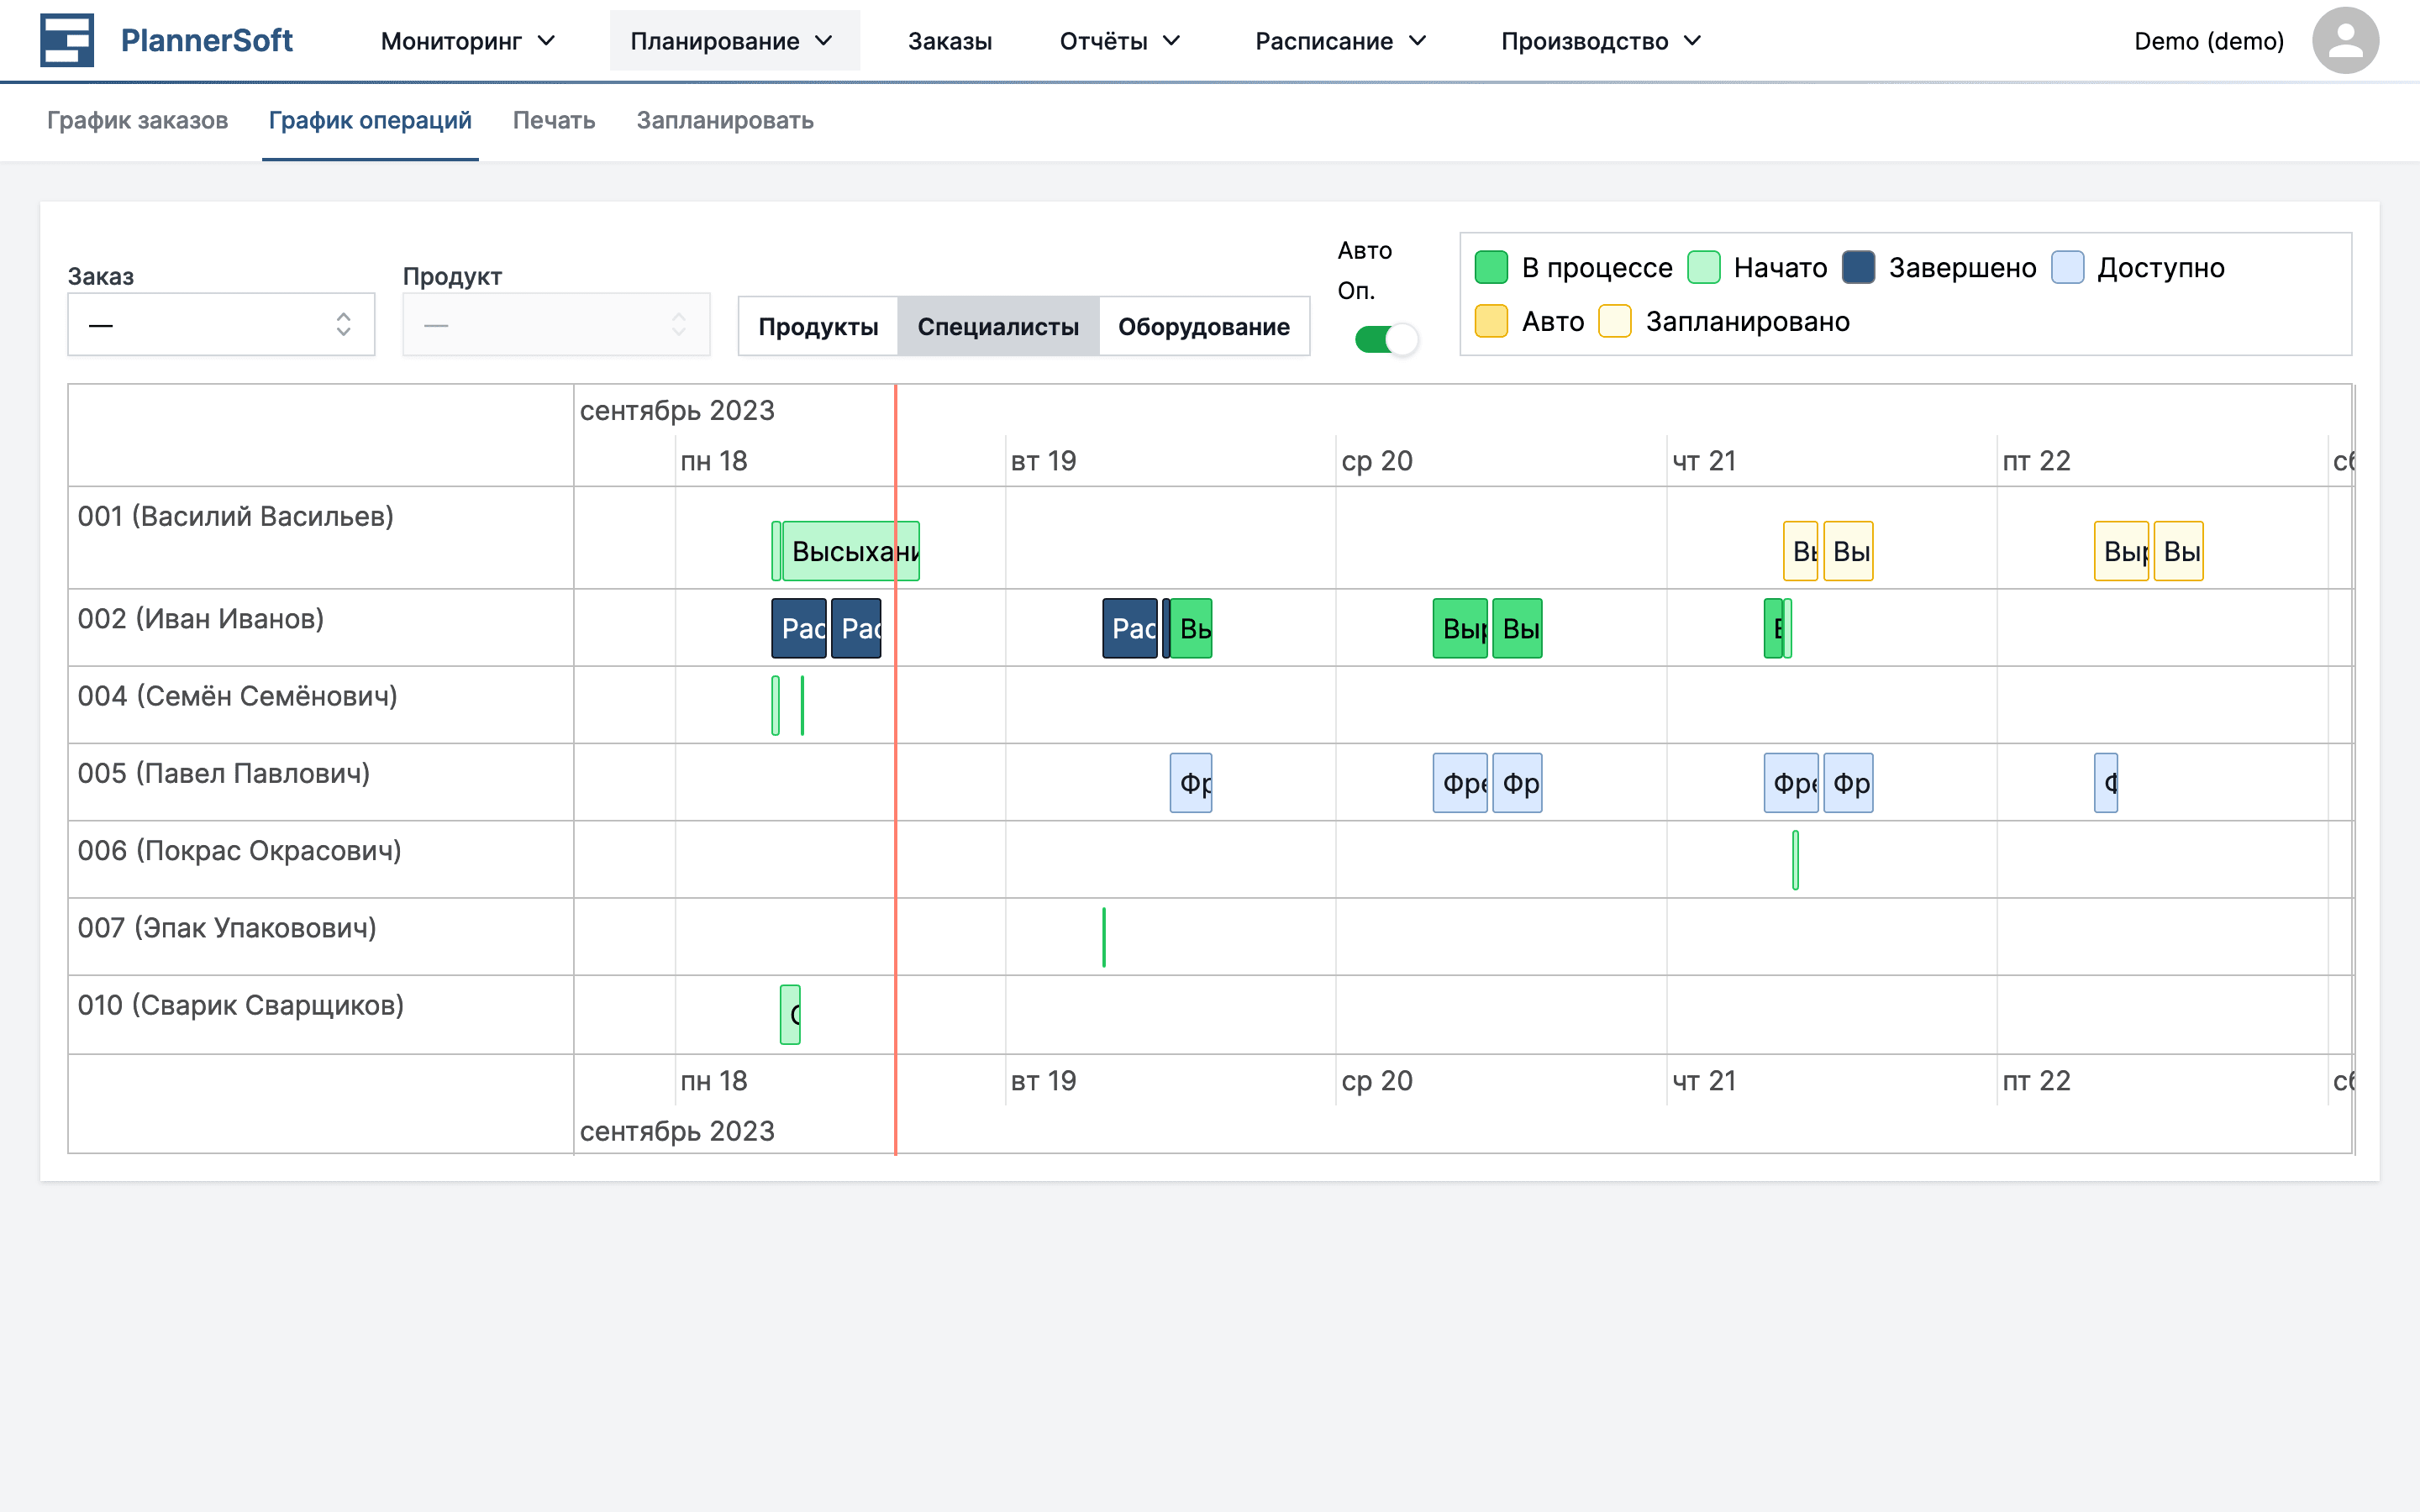The height and width of the screenshot is (1512, 2420).
Task: Click the "Запланировать" link
Action: (724, 120)
